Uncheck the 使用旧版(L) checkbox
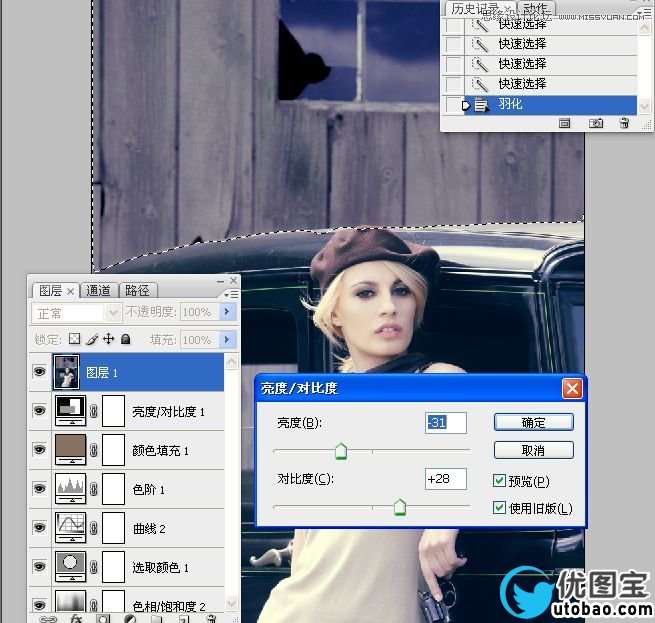The width and height of the screenshot is (655, 623). pyautogui.click(x=499, y=507)
